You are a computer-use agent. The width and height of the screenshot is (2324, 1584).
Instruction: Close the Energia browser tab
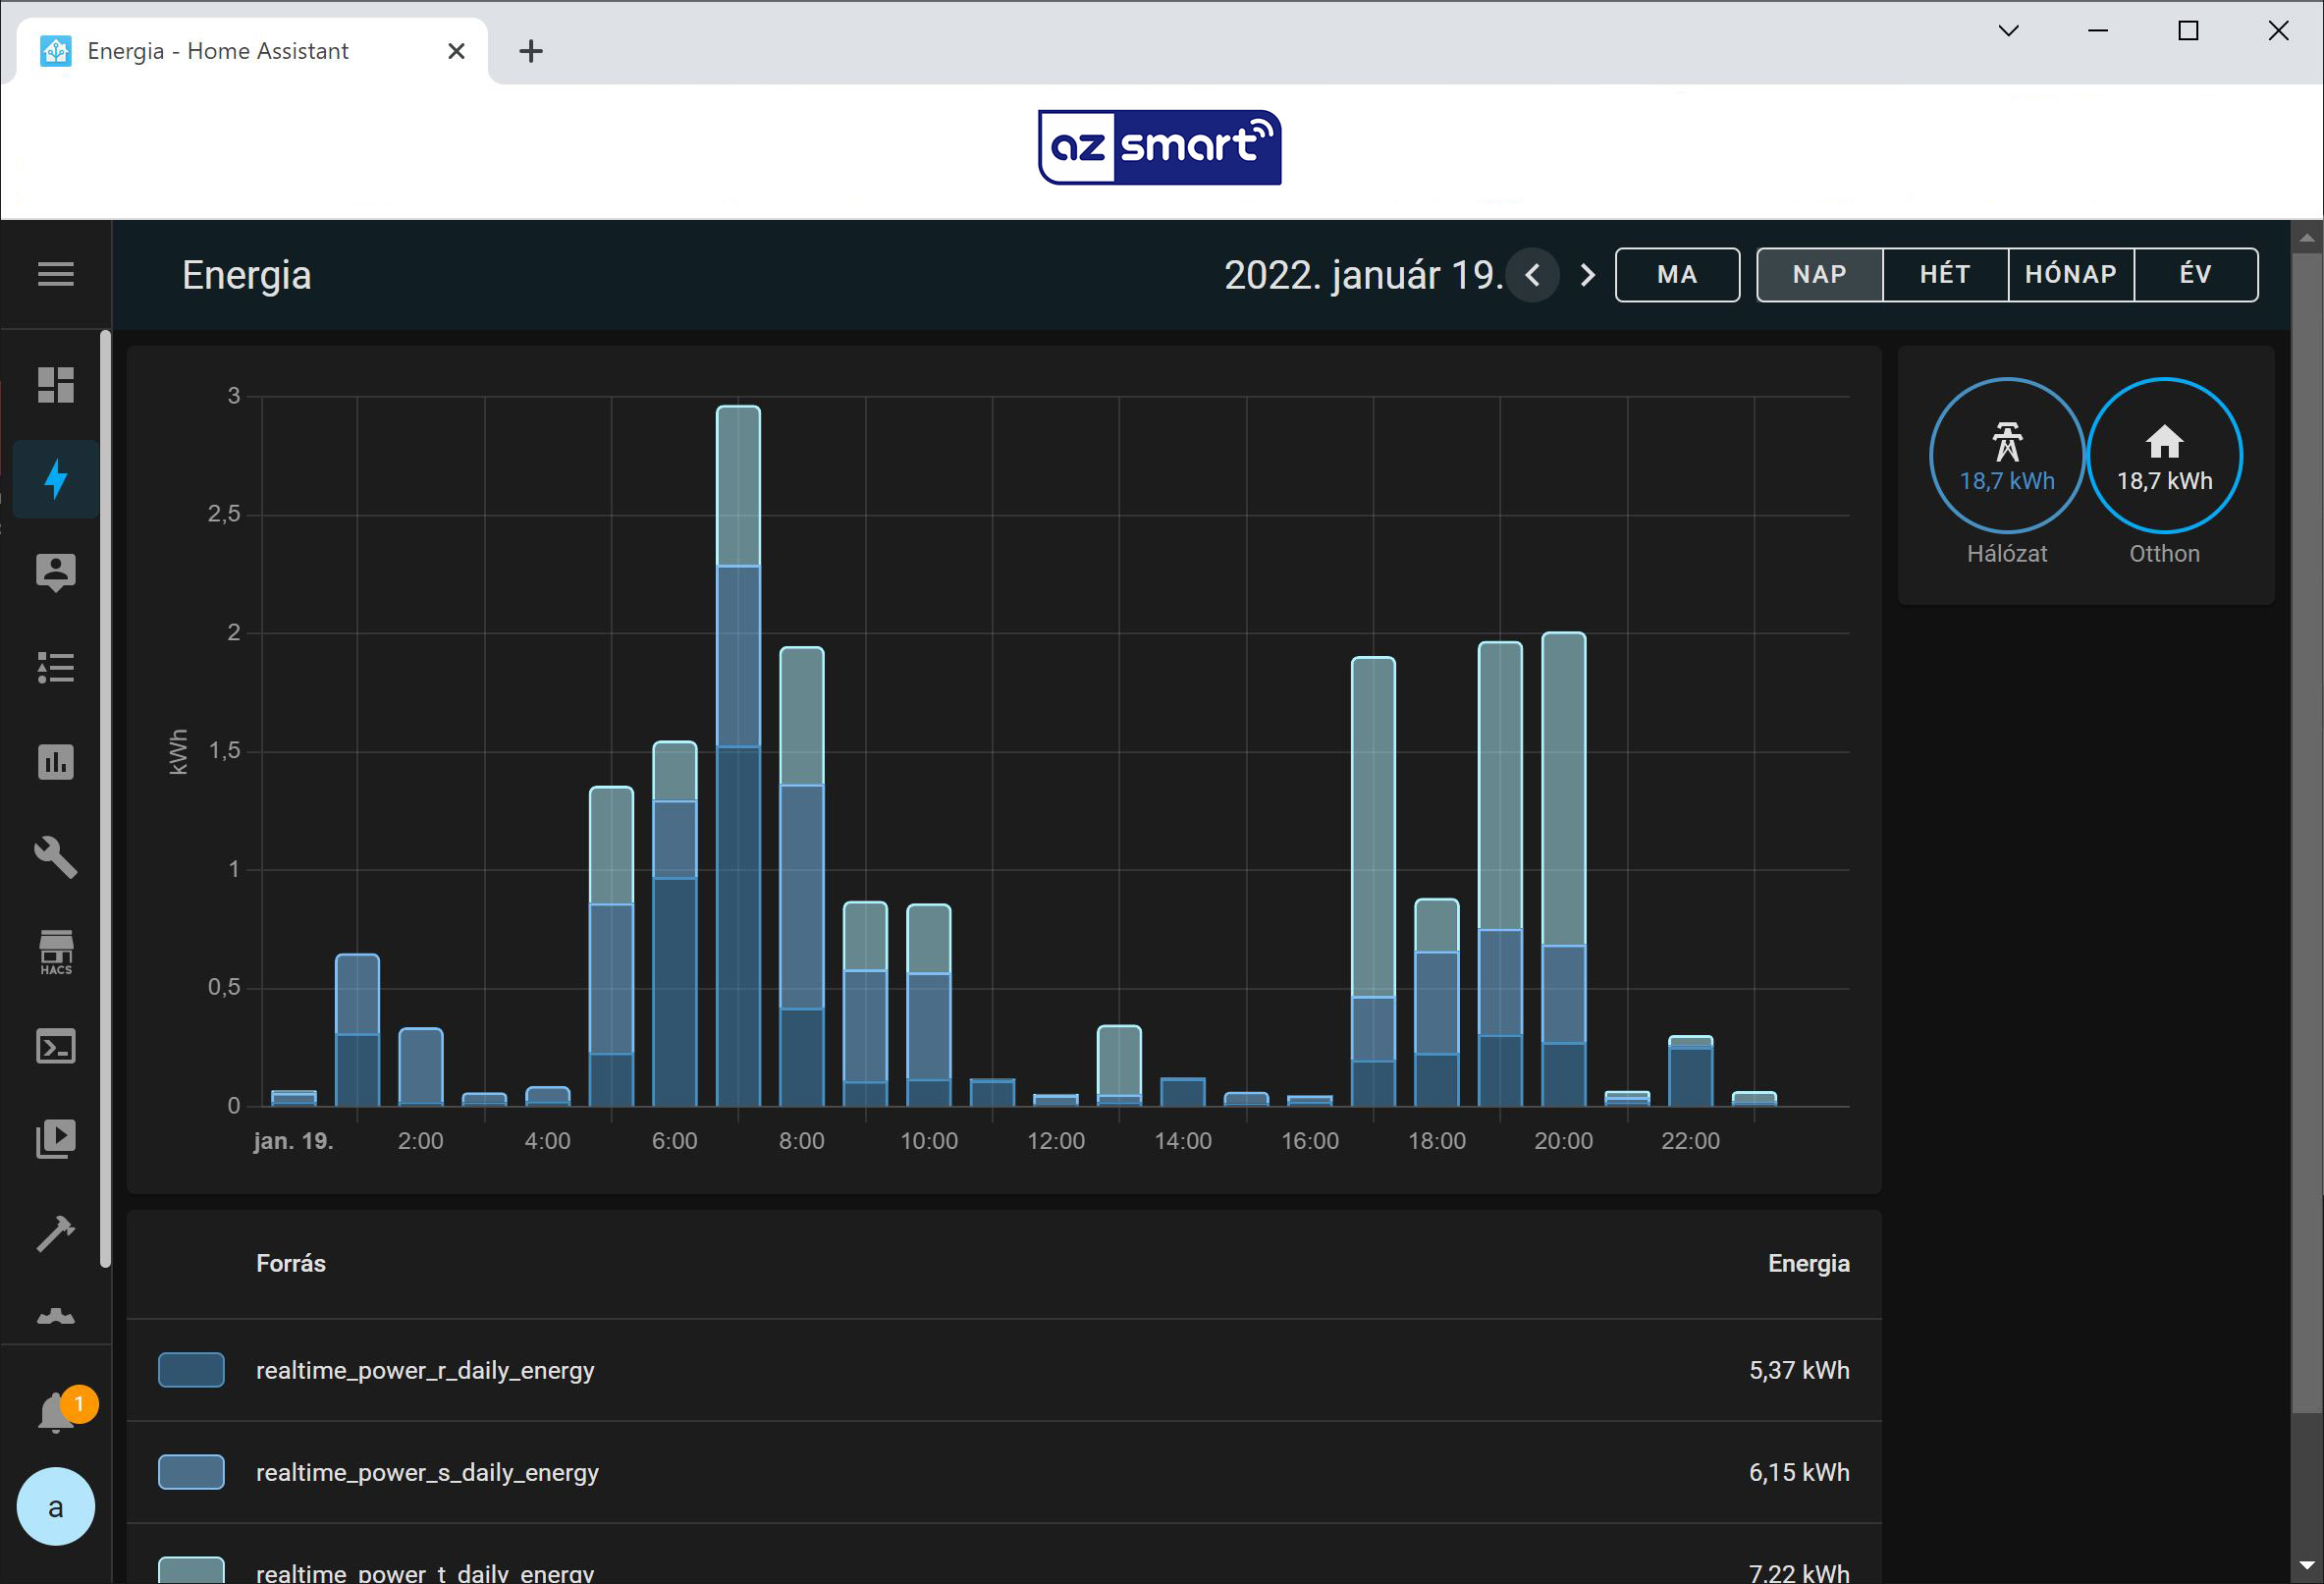coord(456,51)
